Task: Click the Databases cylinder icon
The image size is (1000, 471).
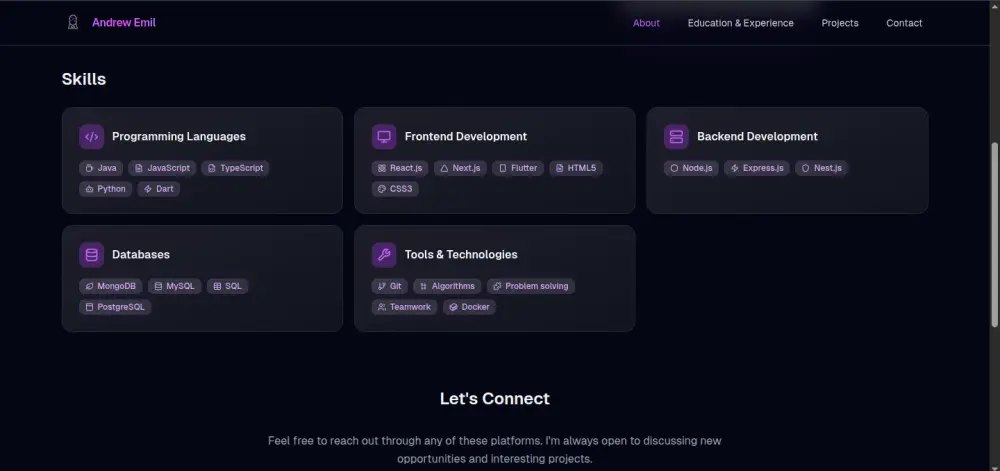Action: (x=92, y=255)
